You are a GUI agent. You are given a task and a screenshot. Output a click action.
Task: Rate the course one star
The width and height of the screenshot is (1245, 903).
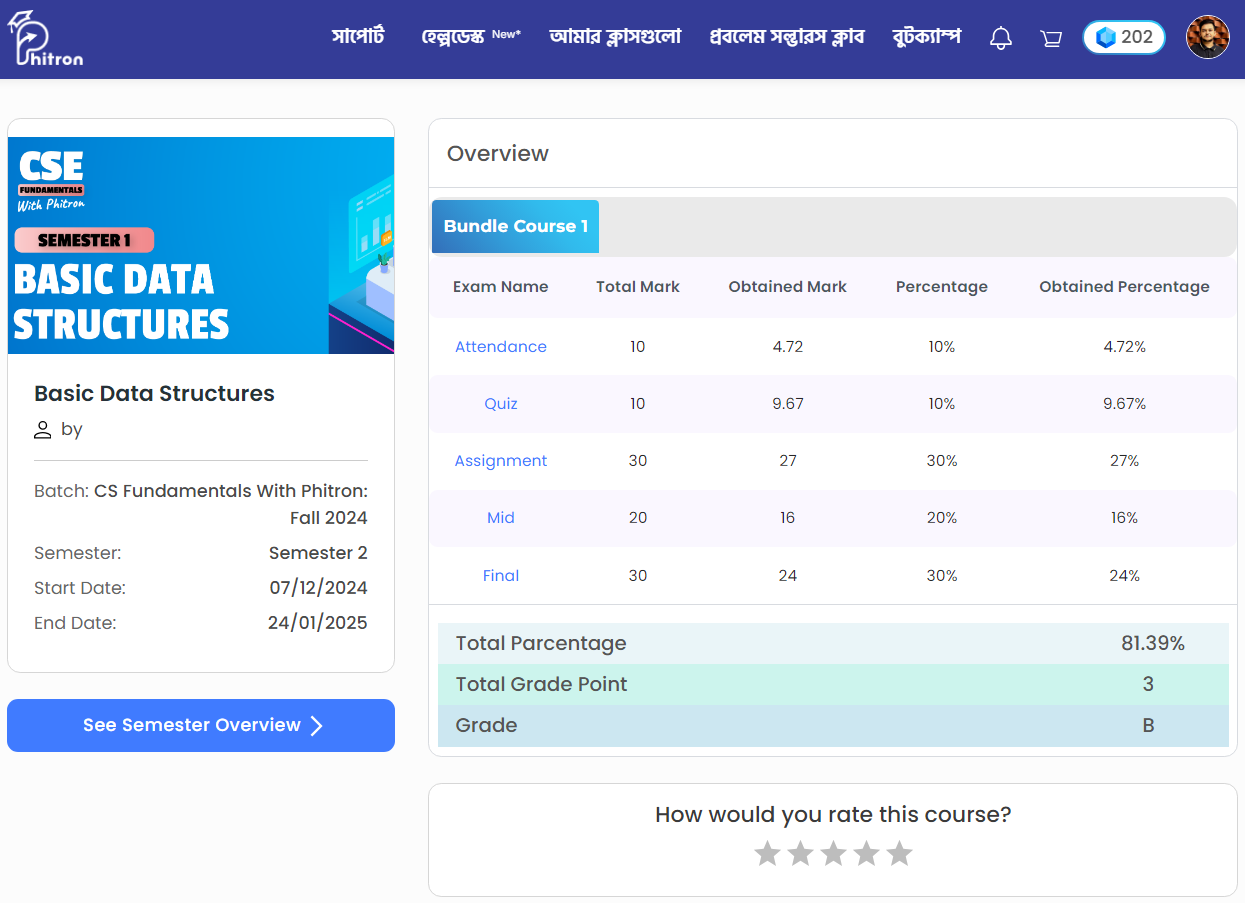[x=767, y=853]
